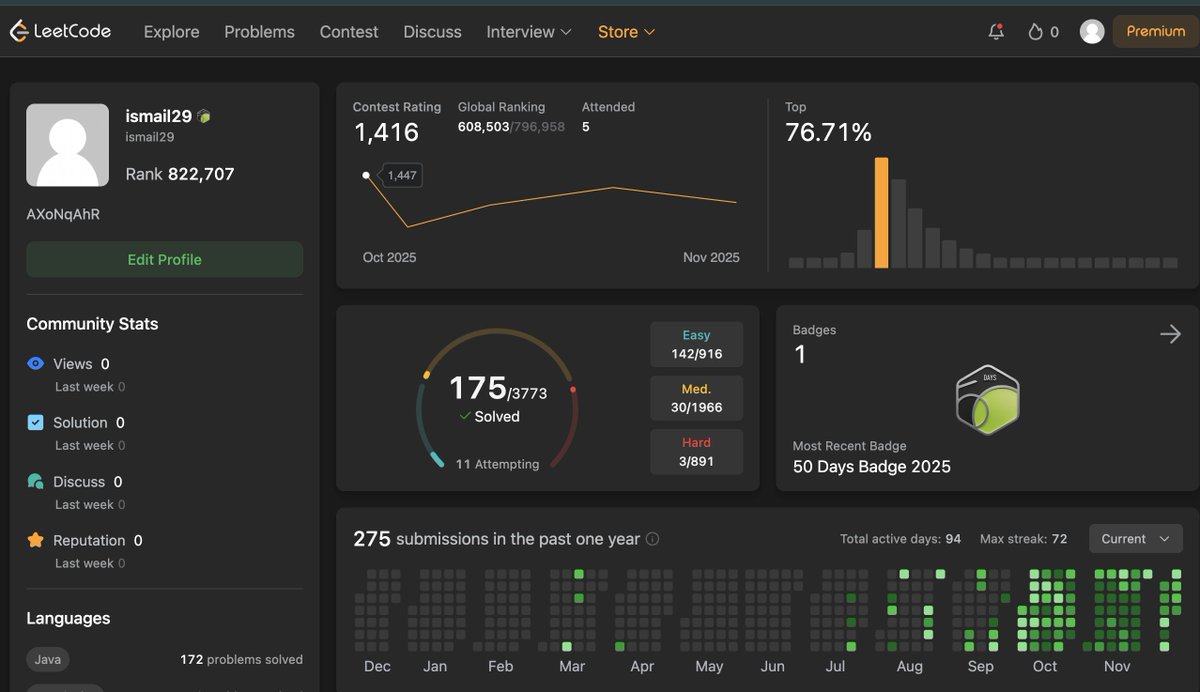
Task: Open the Explore page
Action: pos(171,32)
